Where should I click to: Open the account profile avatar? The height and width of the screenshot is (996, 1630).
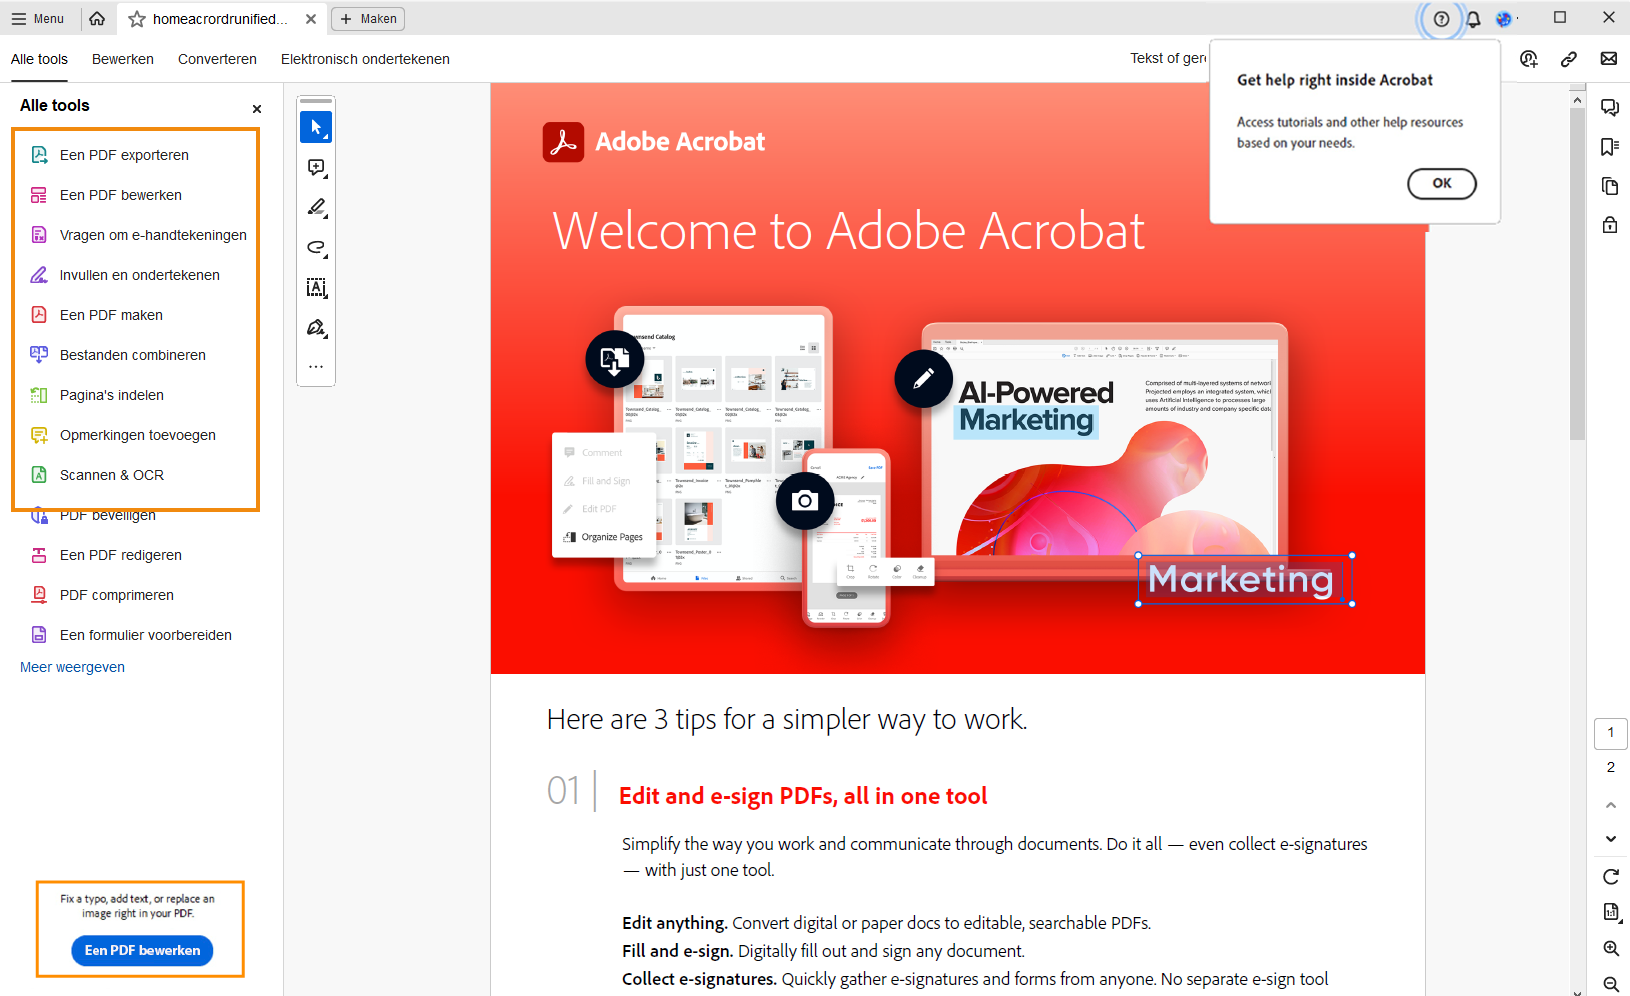[1504, 19]
